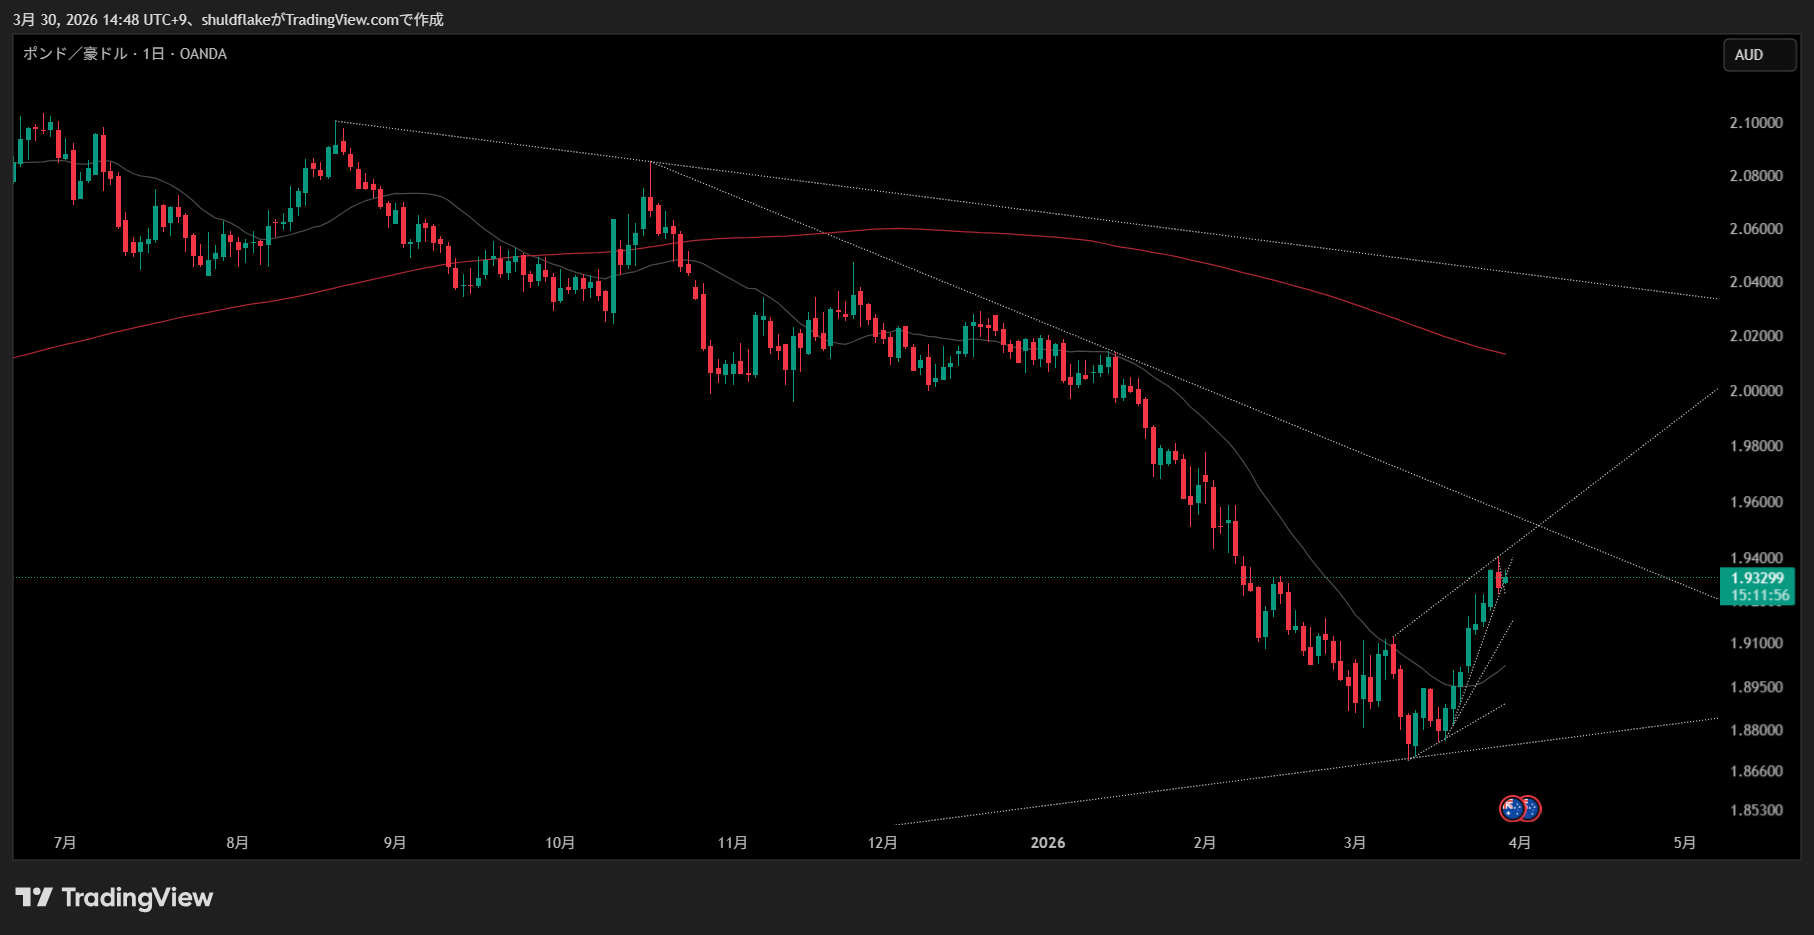Click the 7月 label on the time axis
Viewport: 1814px width, 935px height.
65,843
